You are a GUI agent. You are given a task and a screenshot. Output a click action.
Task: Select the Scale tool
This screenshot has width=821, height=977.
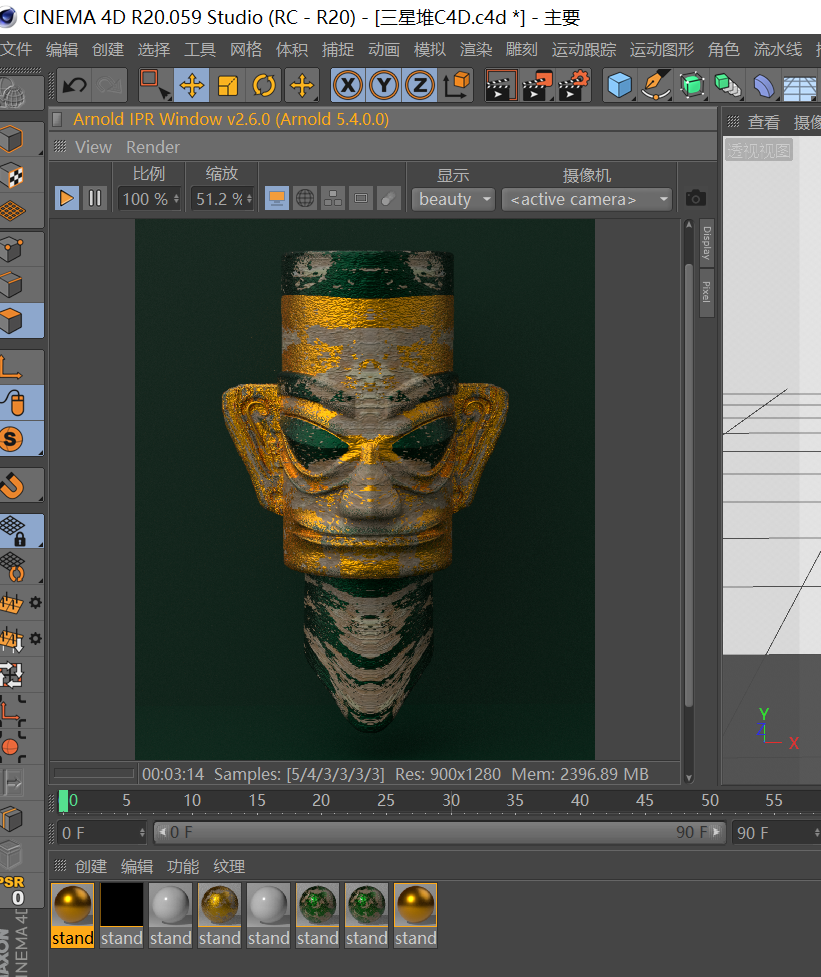coord(227,87)
